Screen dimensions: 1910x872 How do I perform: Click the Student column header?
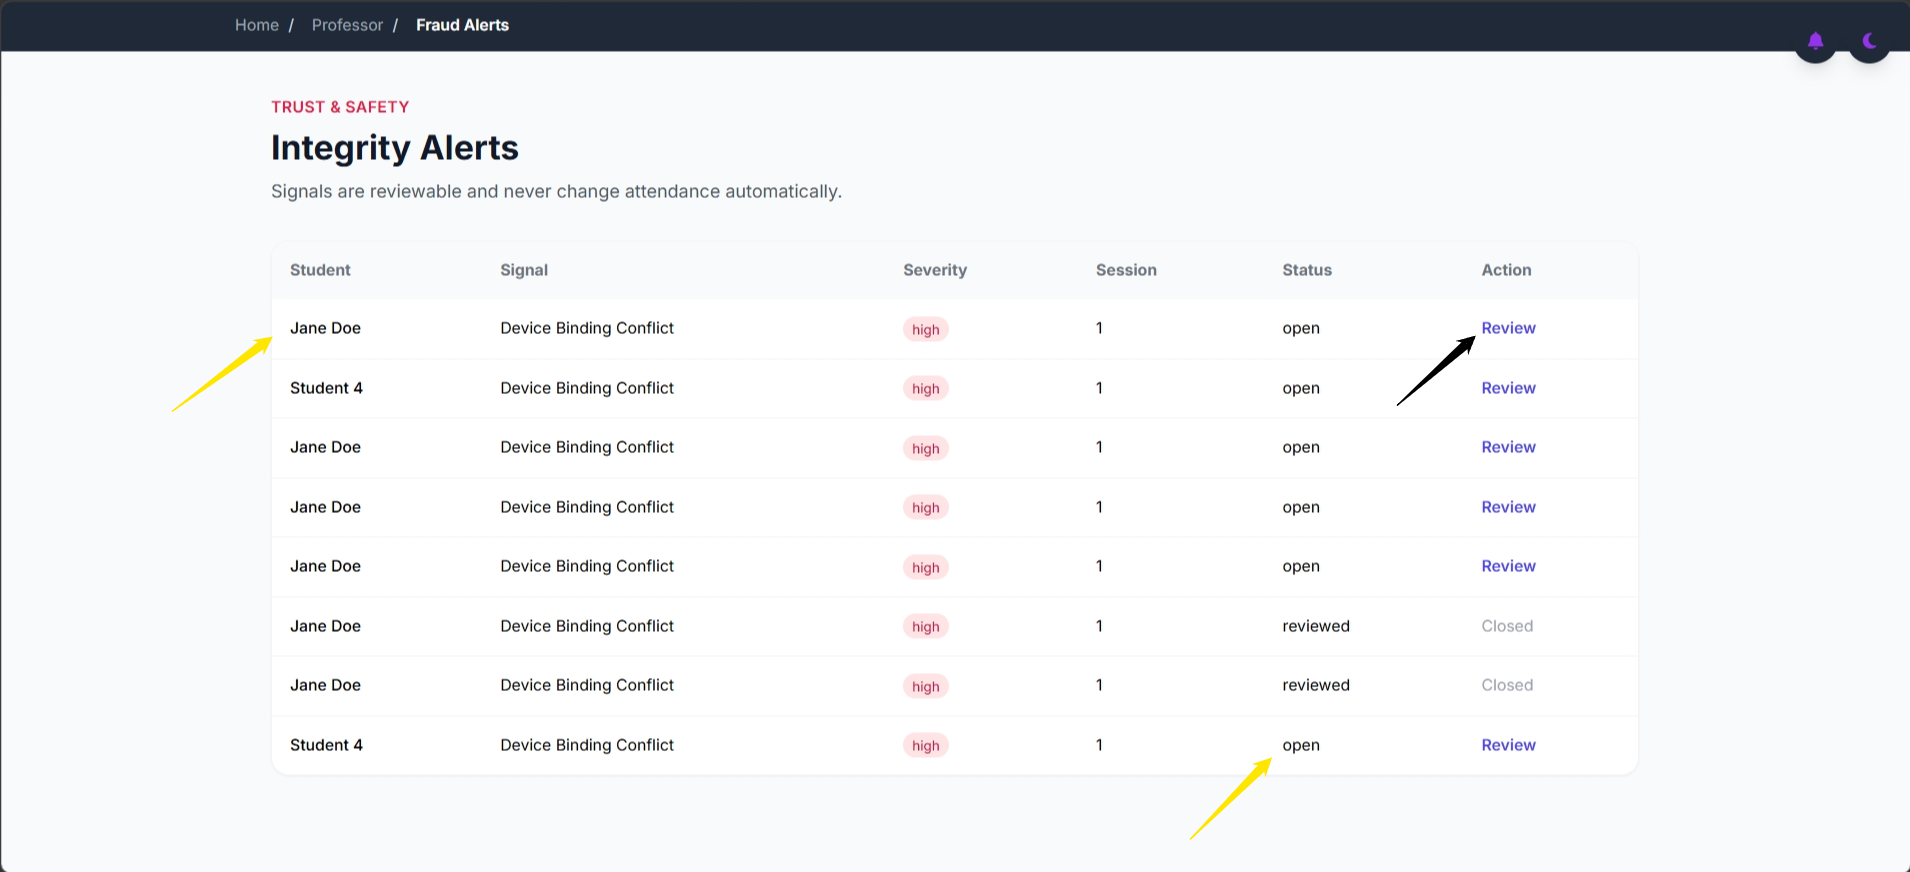[x=320, y=270]
